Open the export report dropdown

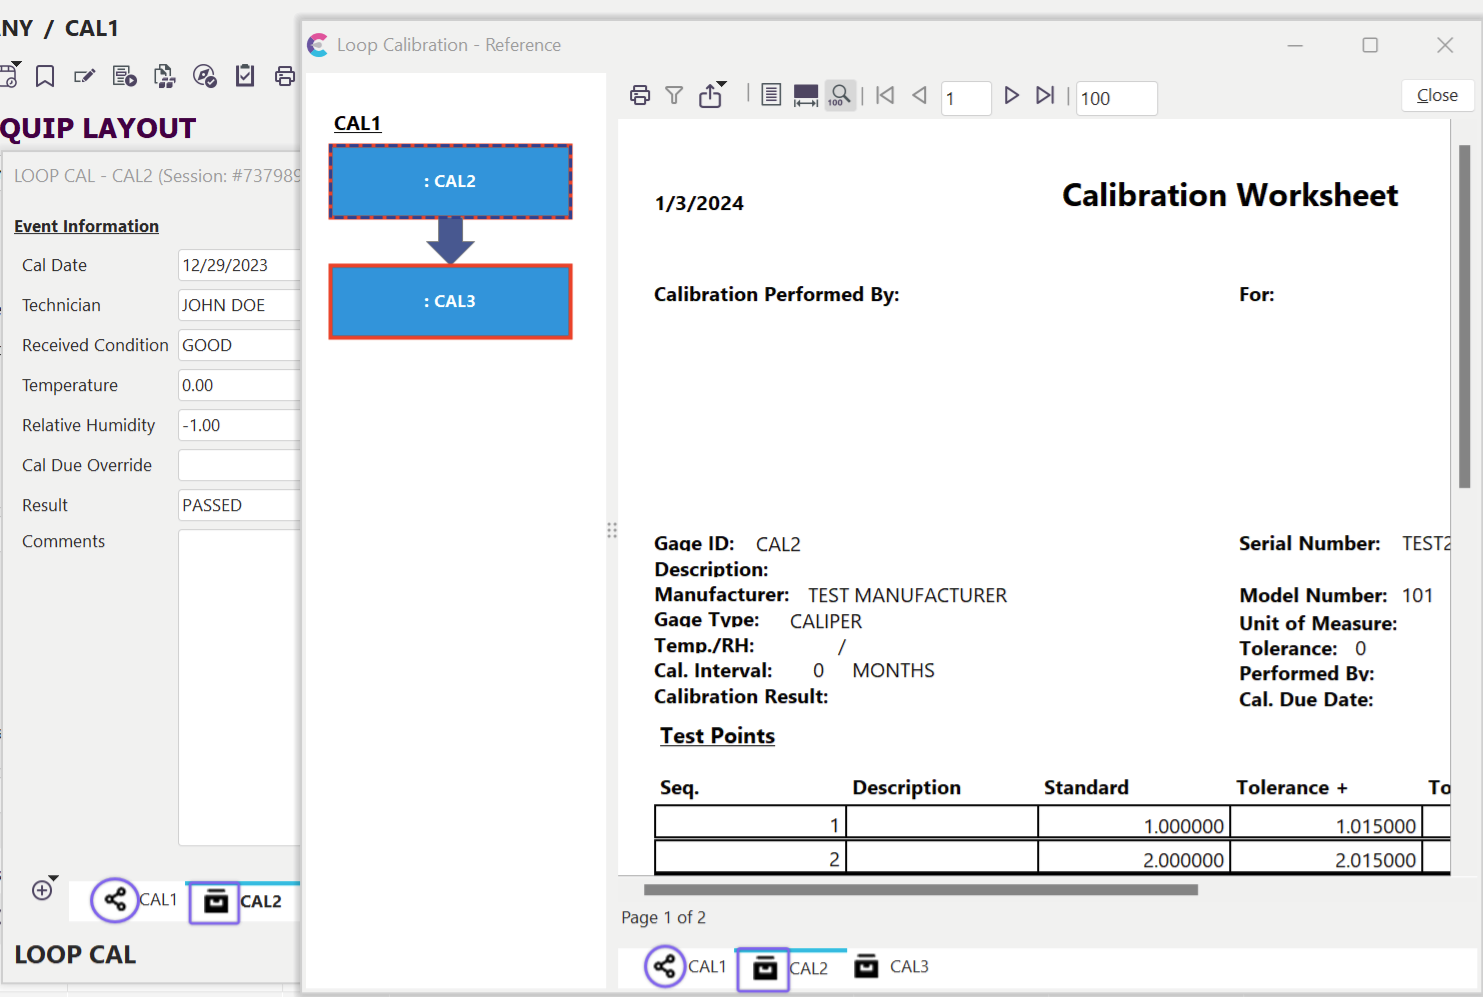tap(712, 96)
